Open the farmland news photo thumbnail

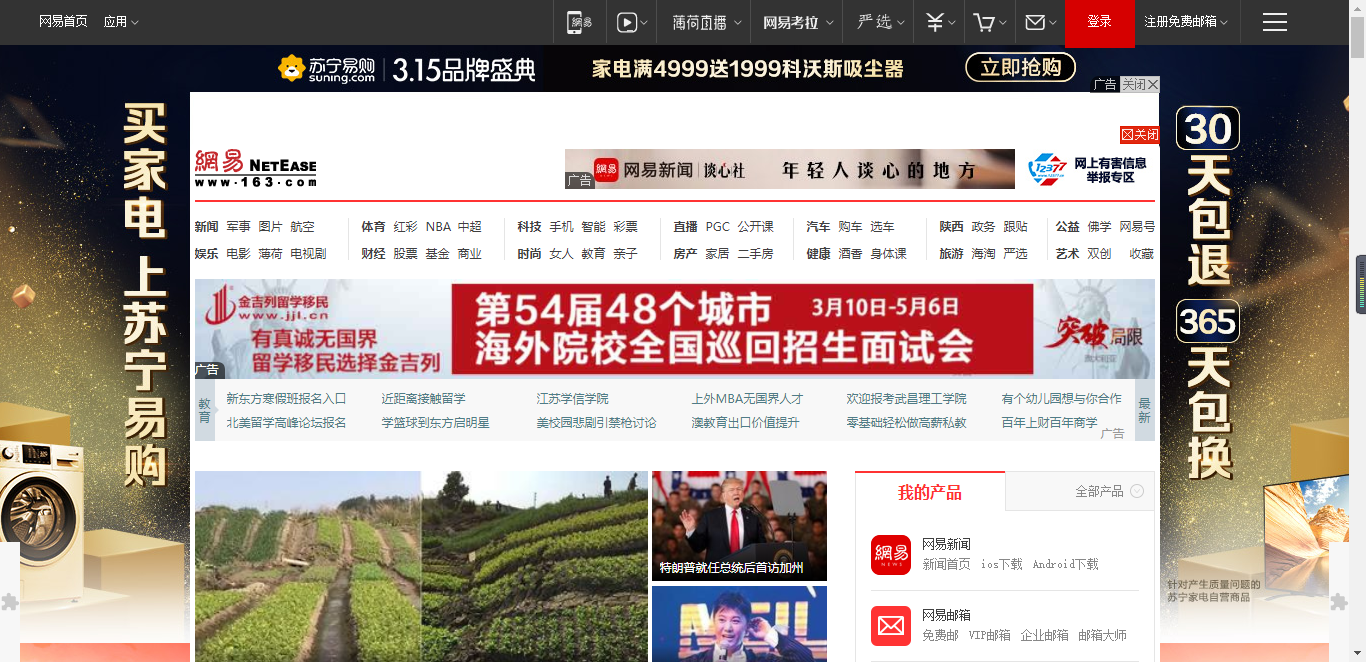[x=421, y=566]
